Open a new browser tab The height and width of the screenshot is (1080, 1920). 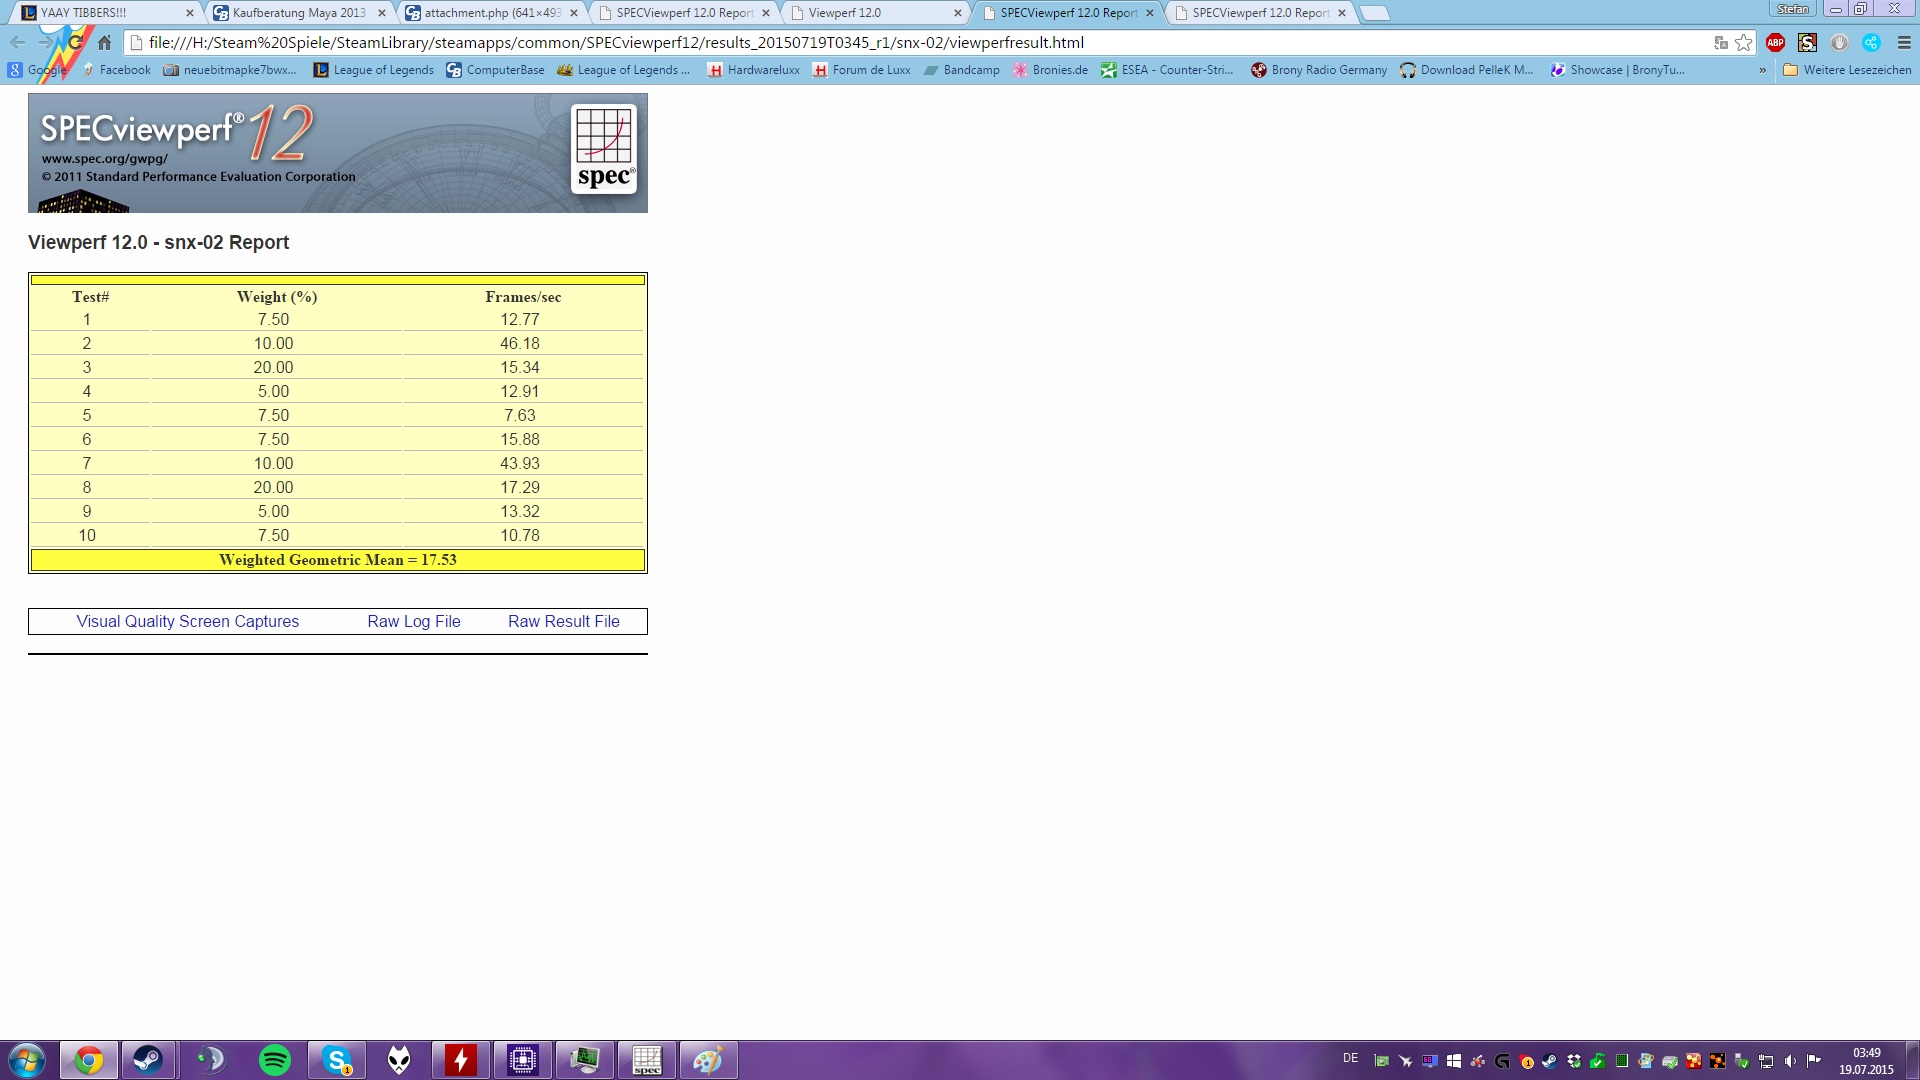(1376, 13)
